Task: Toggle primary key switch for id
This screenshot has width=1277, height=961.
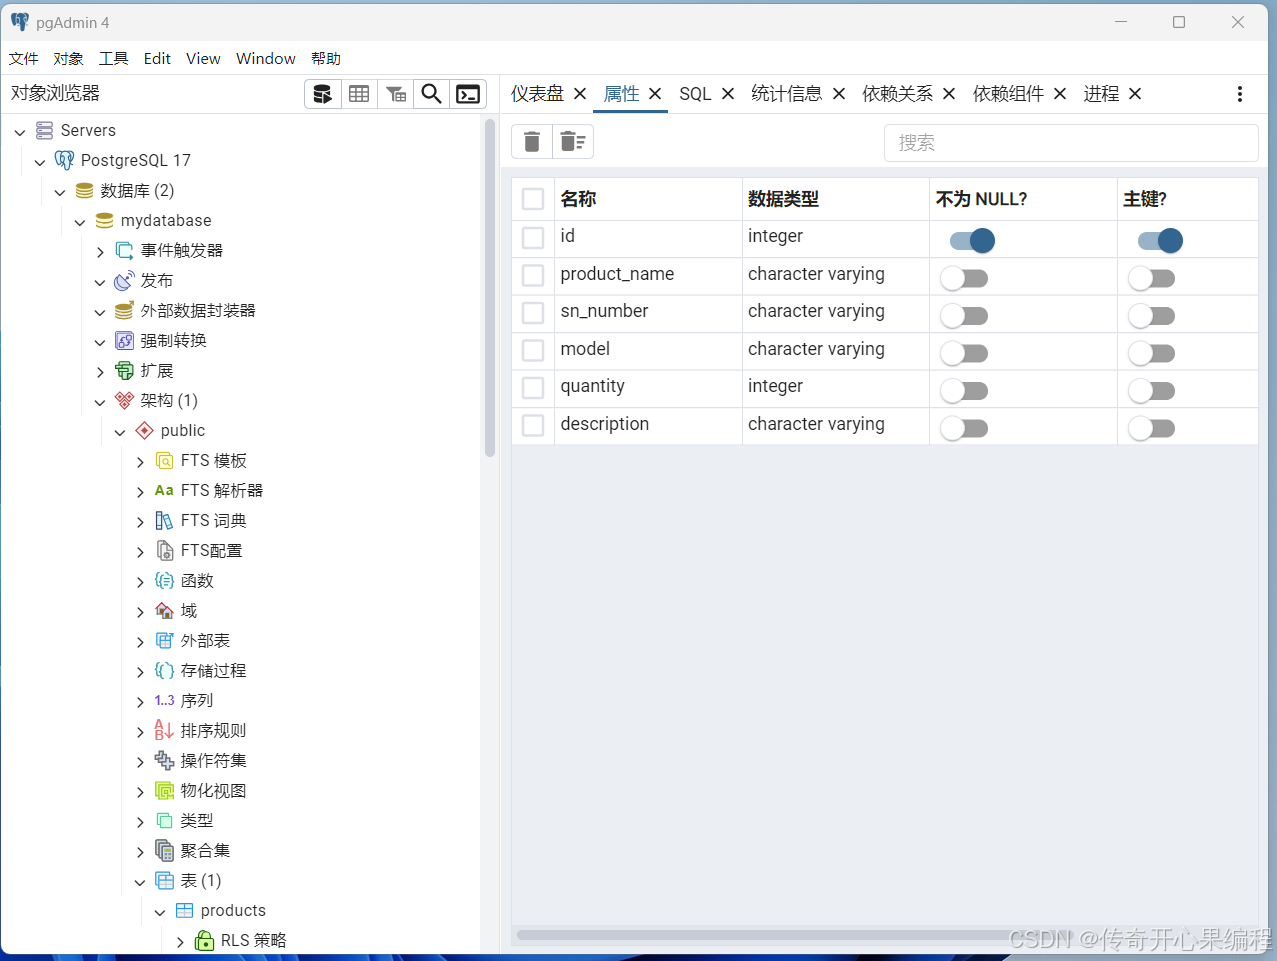Action: (x=1159, y=240)
